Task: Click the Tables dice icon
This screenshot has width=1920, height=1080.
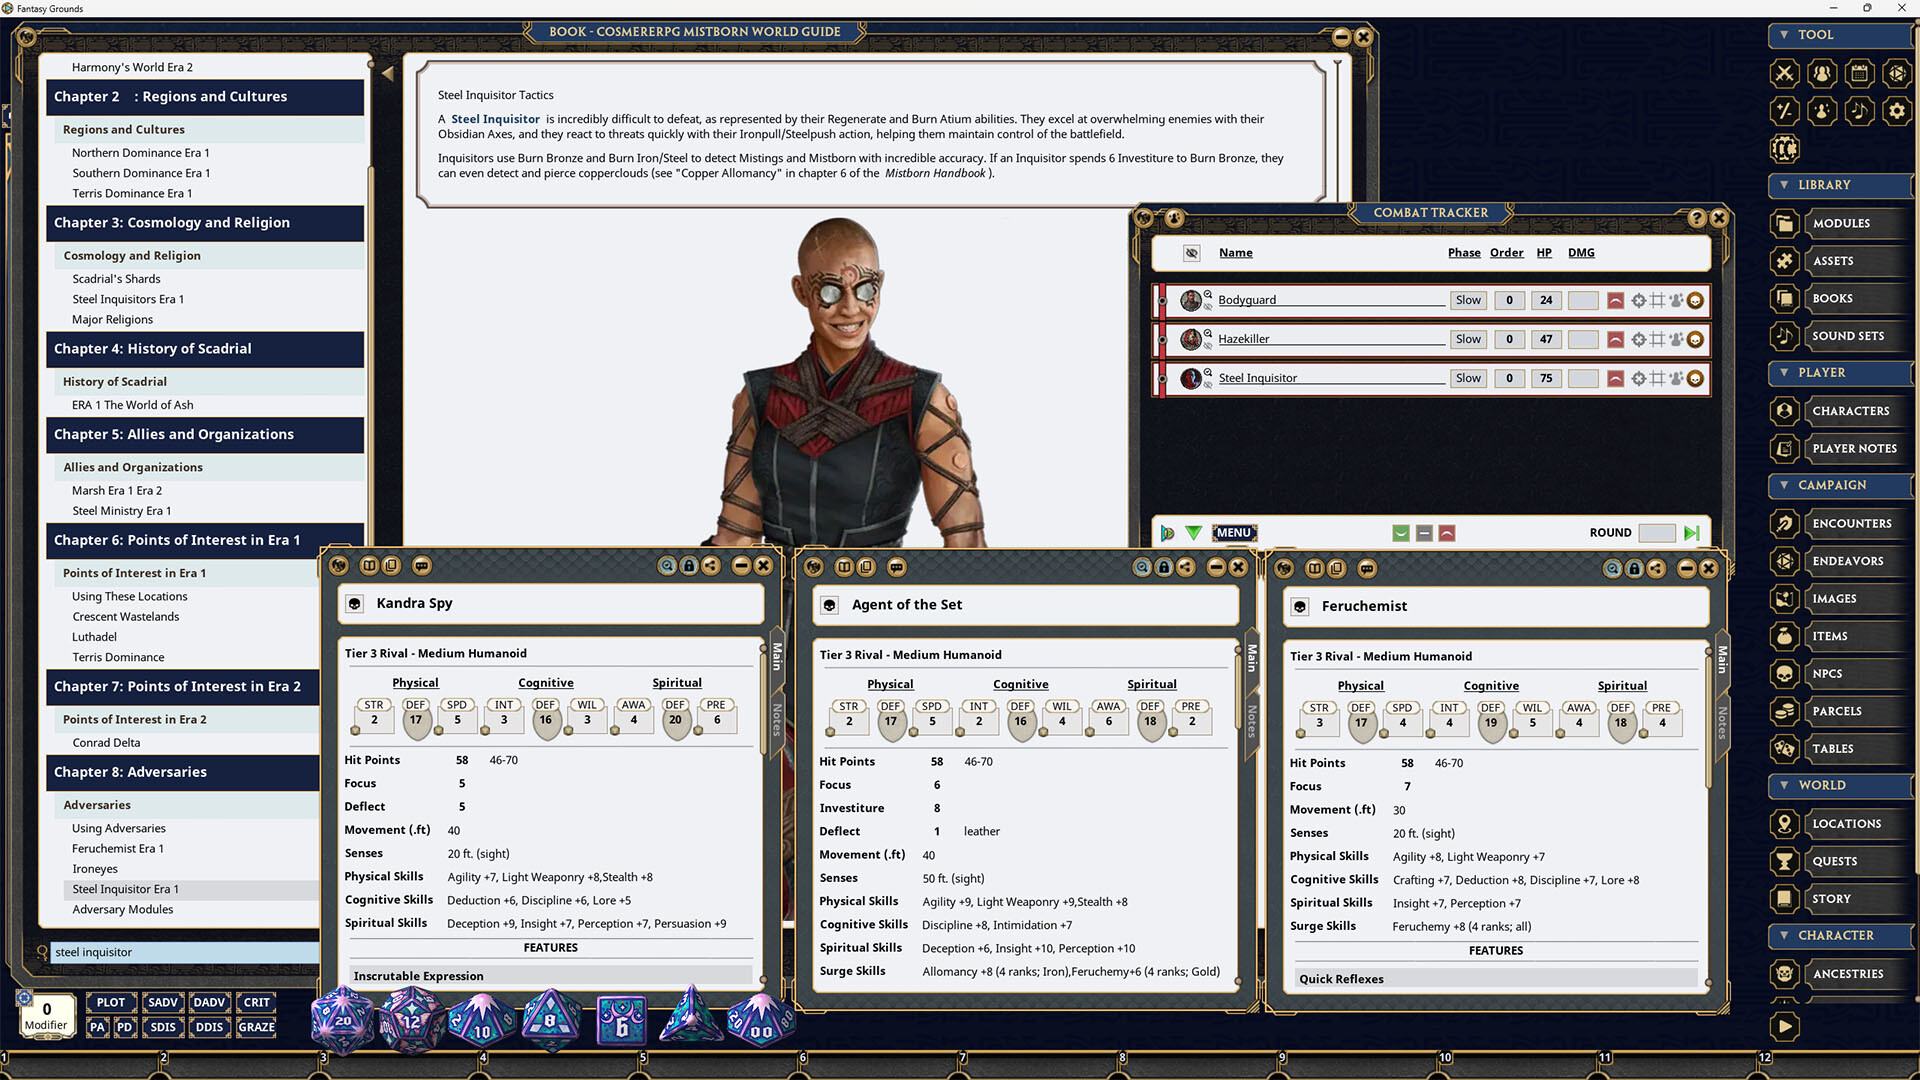Action: [x=1784, y=749]
